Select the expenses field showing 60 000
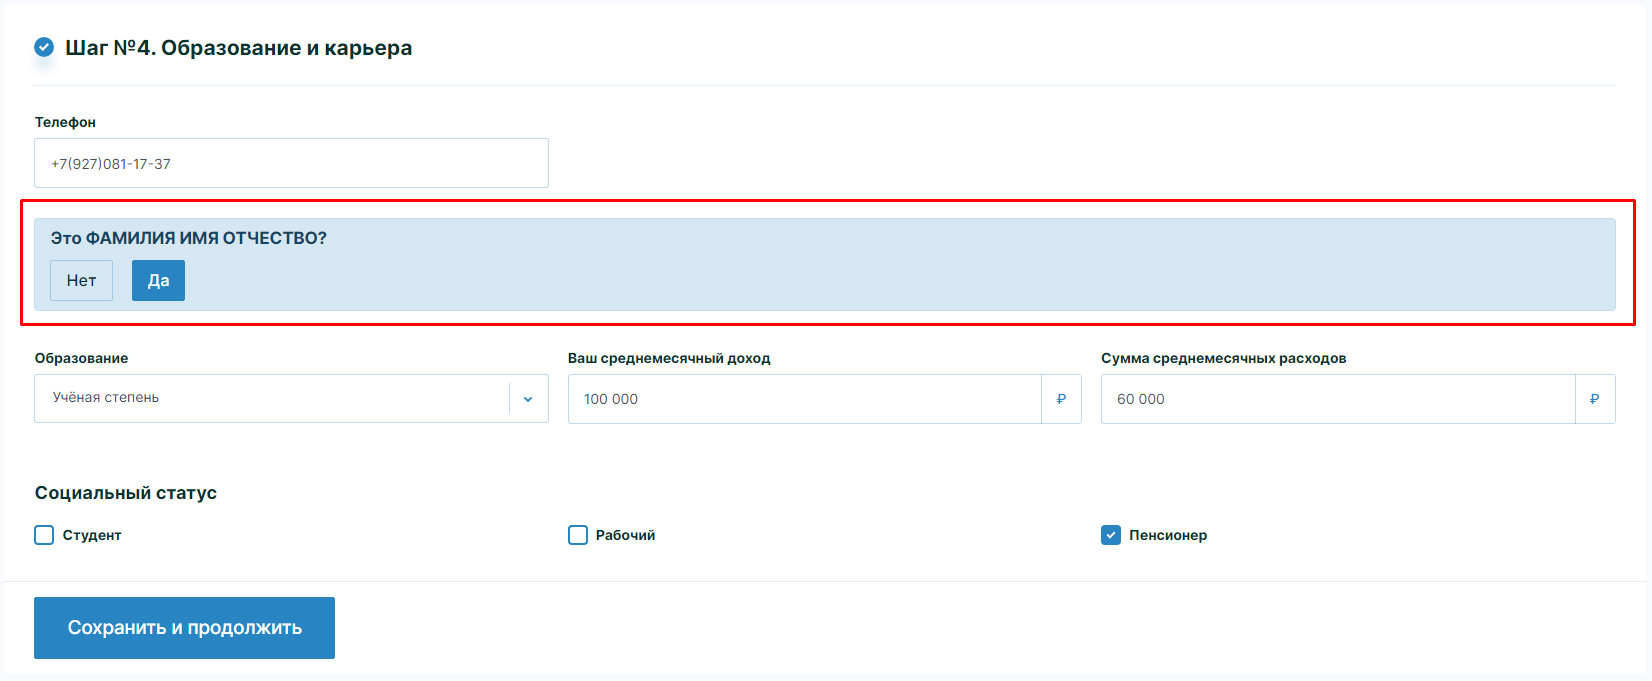This screenshot has width=1652, height=681. pos(1338,399)
